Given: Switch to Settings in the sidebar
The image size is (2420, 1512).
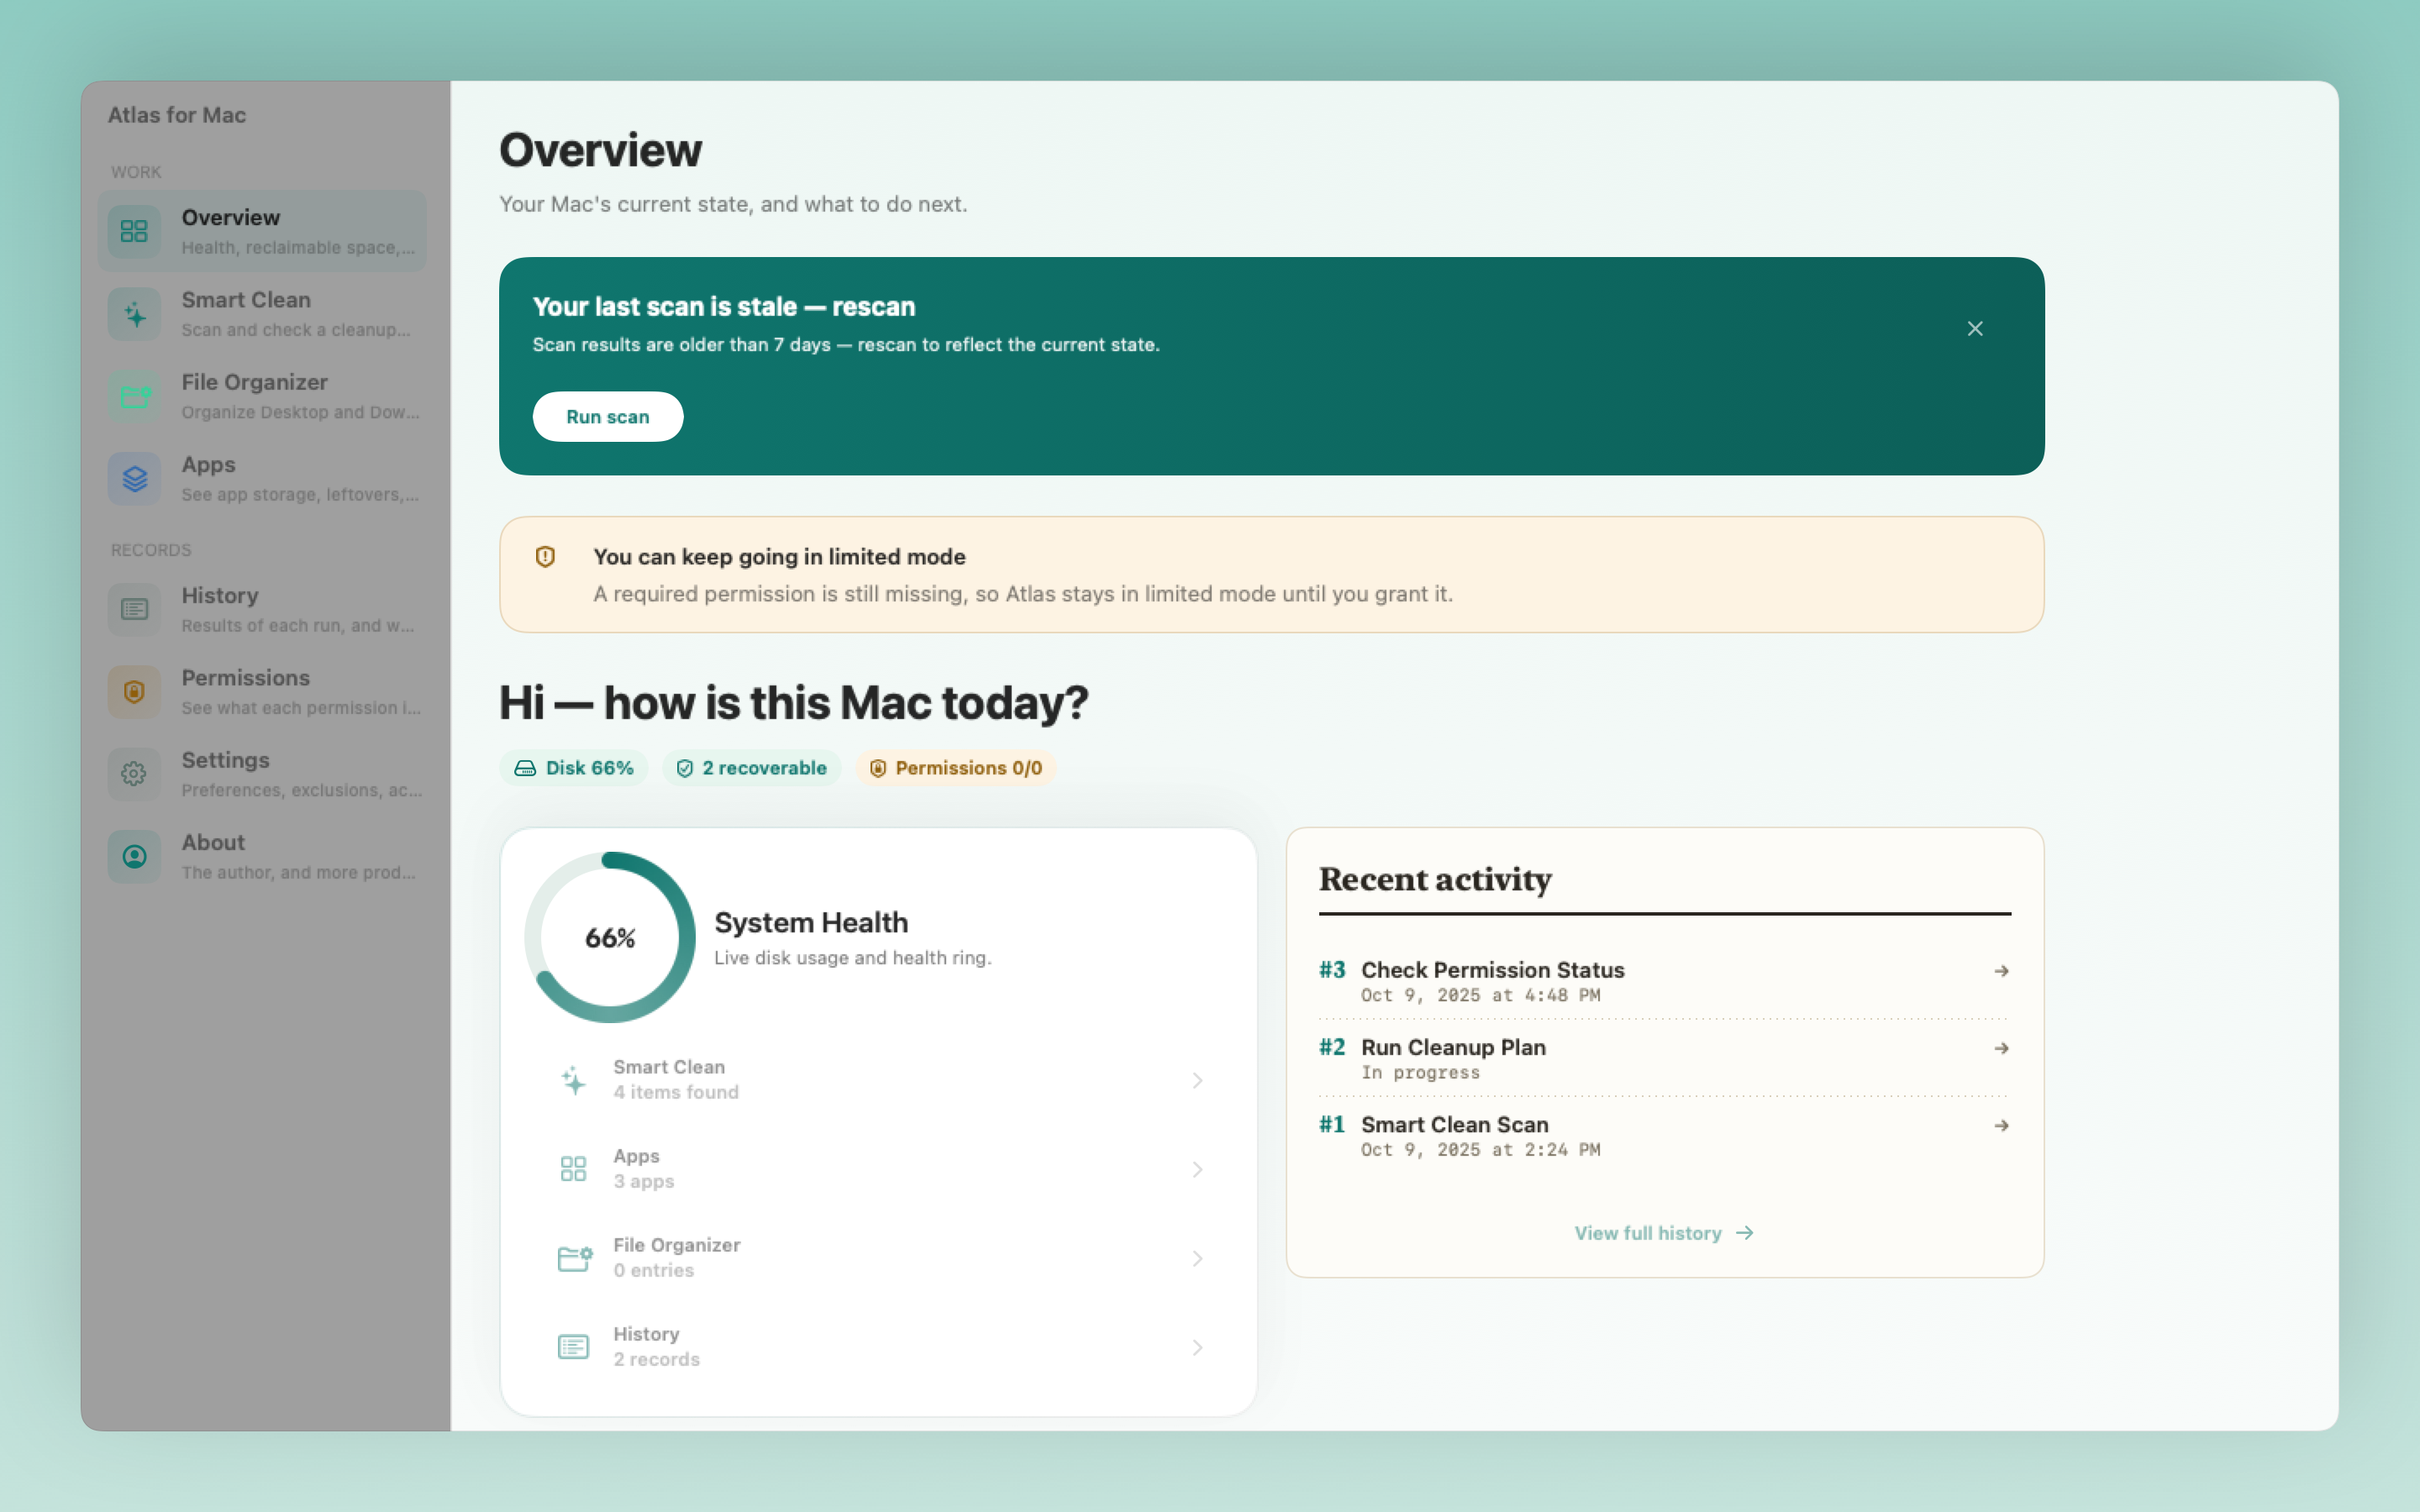Looking at the screenshot, I should click(262, 774).
